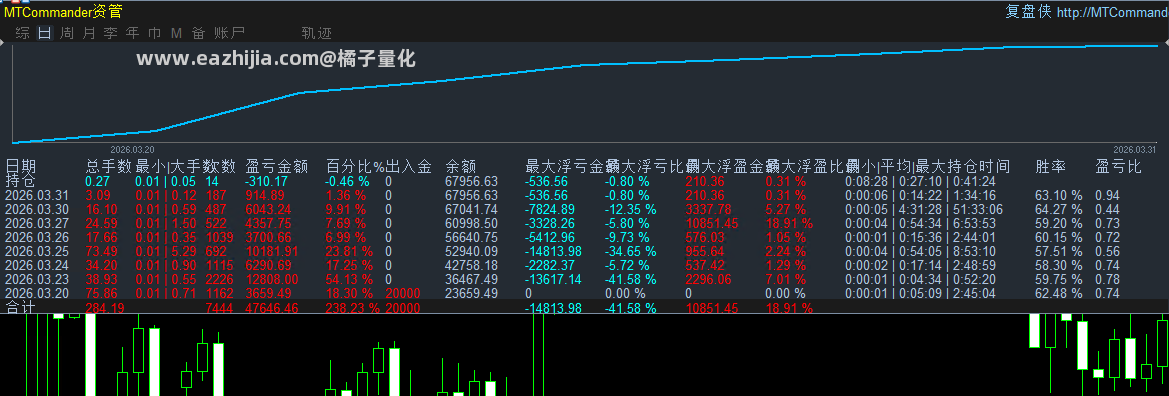The image size is (1169, 396).
Task: Open the M tab
Action: pos(177,33)
